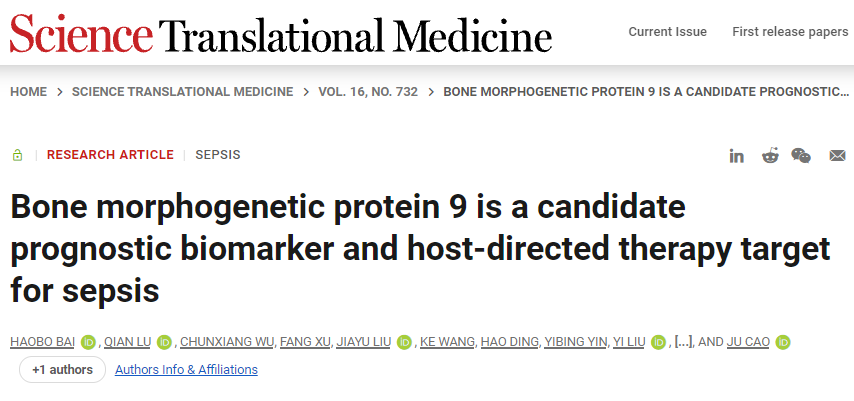Image resolution: width=854 pixels, height=401 pixels.
Task: Open Current Issue menu item
Action: [667, 32]
